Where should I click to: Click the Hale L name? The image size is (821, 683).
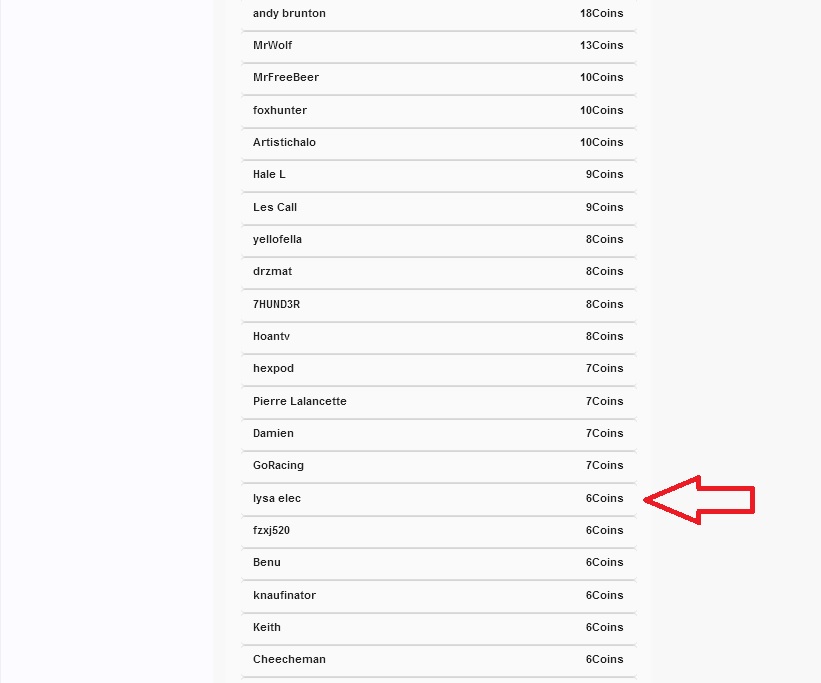coord(269,174)
